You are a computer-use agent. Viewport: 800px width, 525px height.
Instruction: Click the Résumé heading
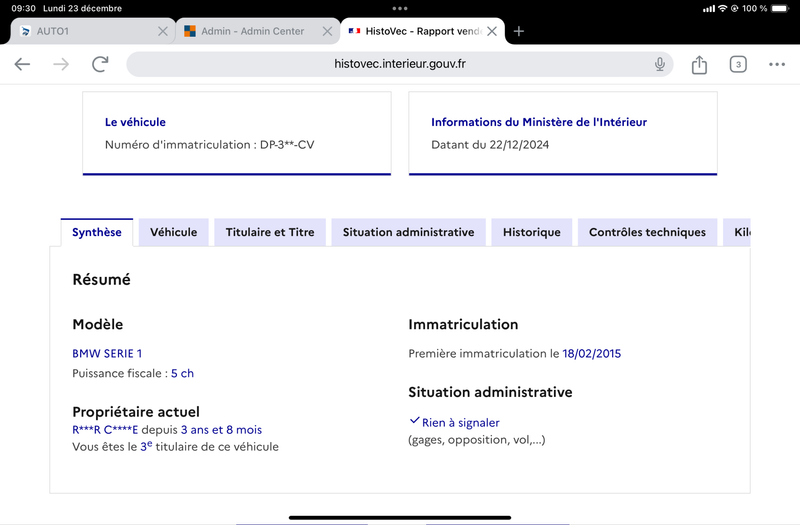point(102,280)
